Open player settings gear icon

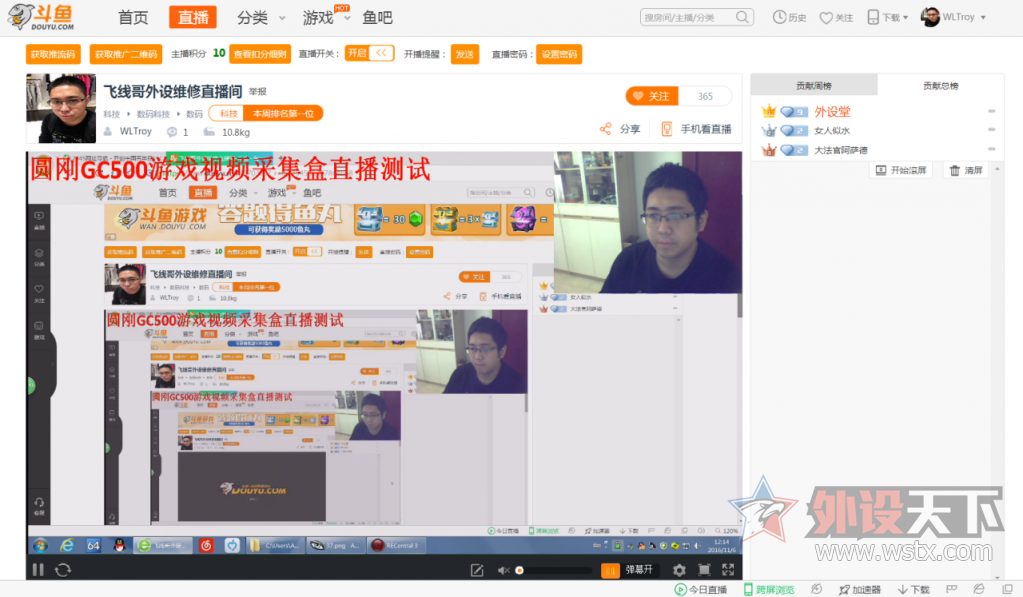679,570
